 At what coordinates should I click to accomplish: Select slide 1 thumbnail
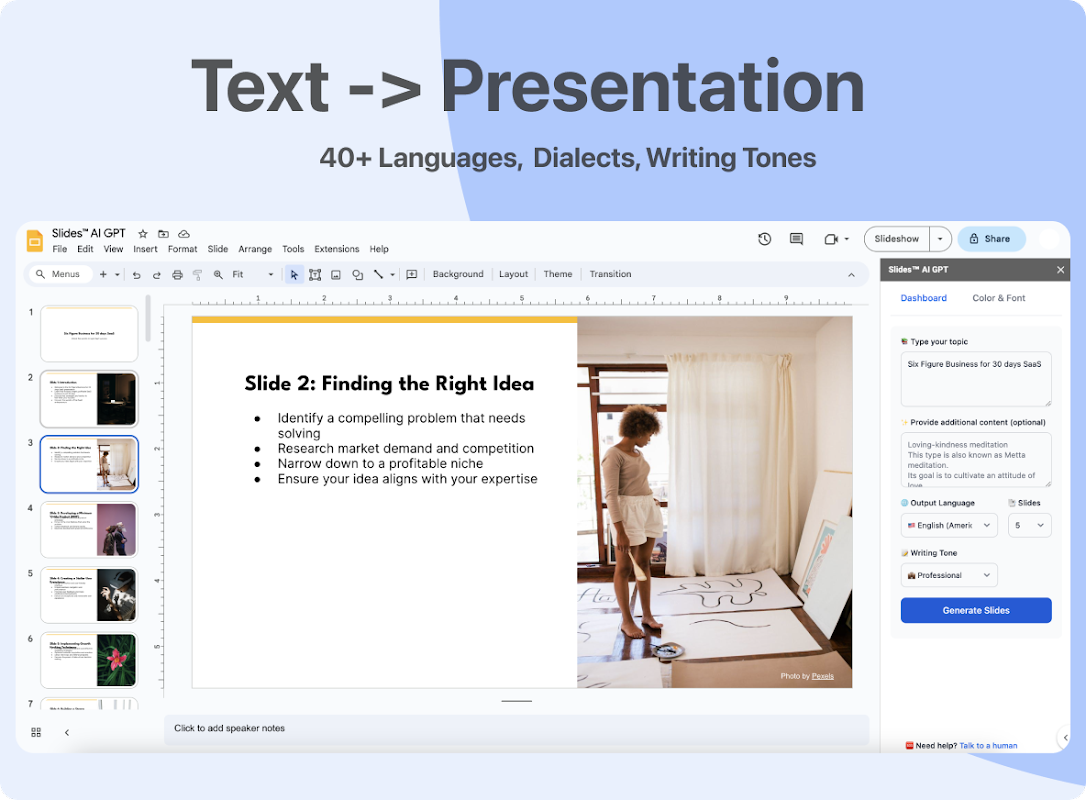[x=89, y=334]
